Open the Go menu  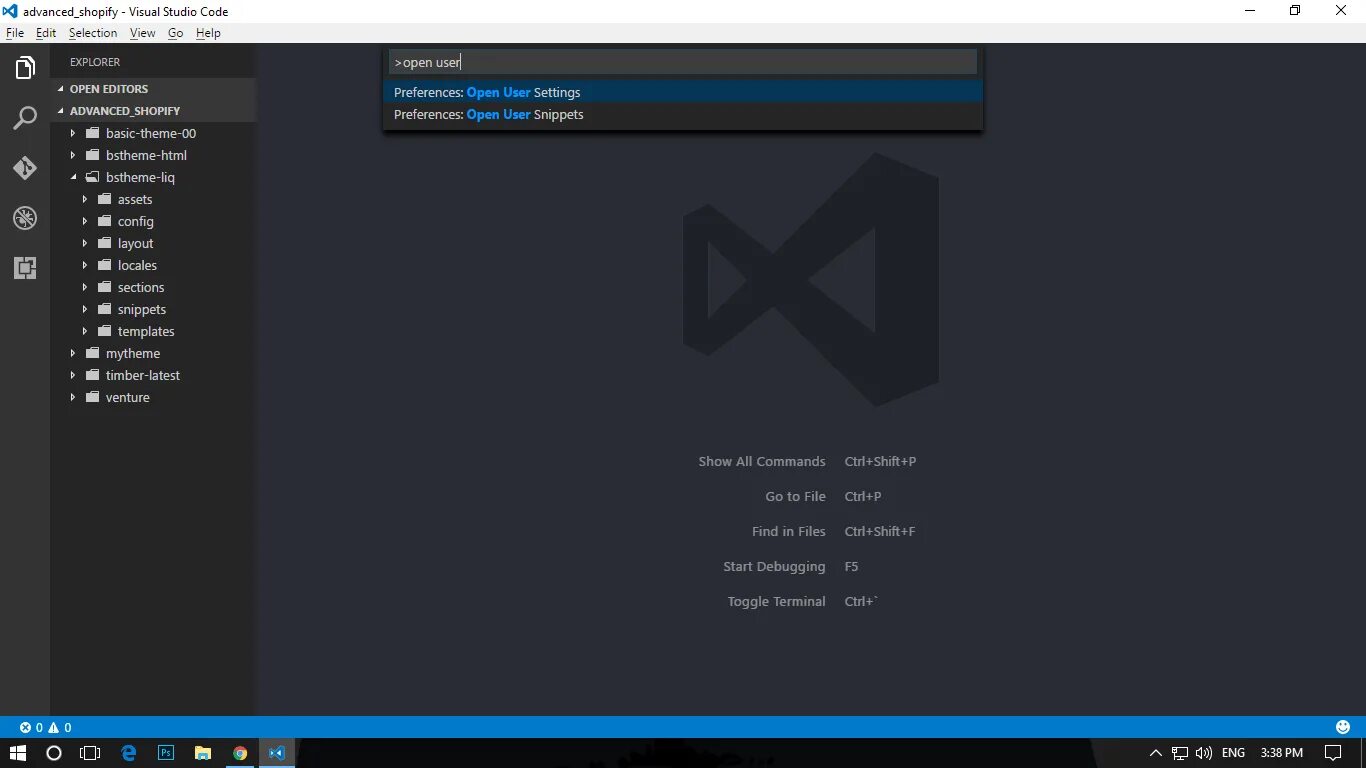tap(176, 33)
